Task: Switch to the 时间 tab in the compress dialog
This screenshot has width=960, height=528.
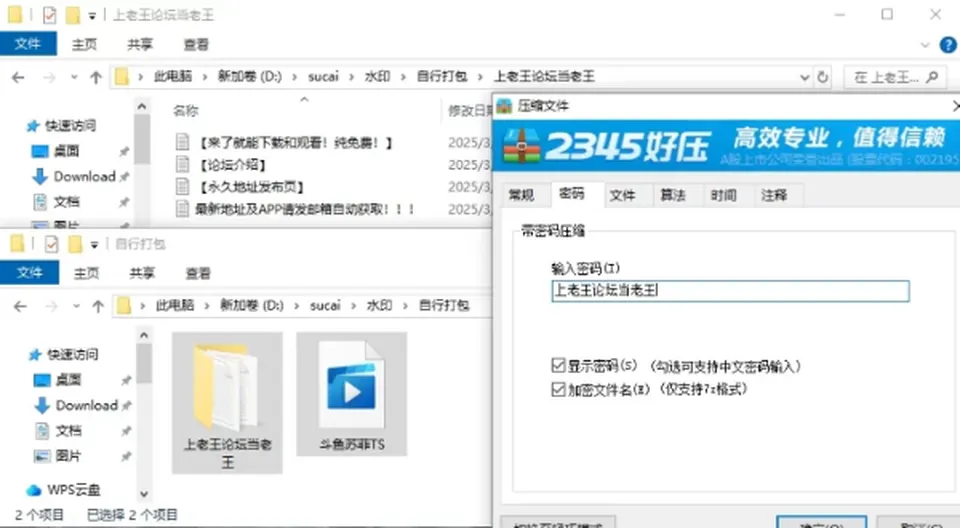Action: [723, 195]
